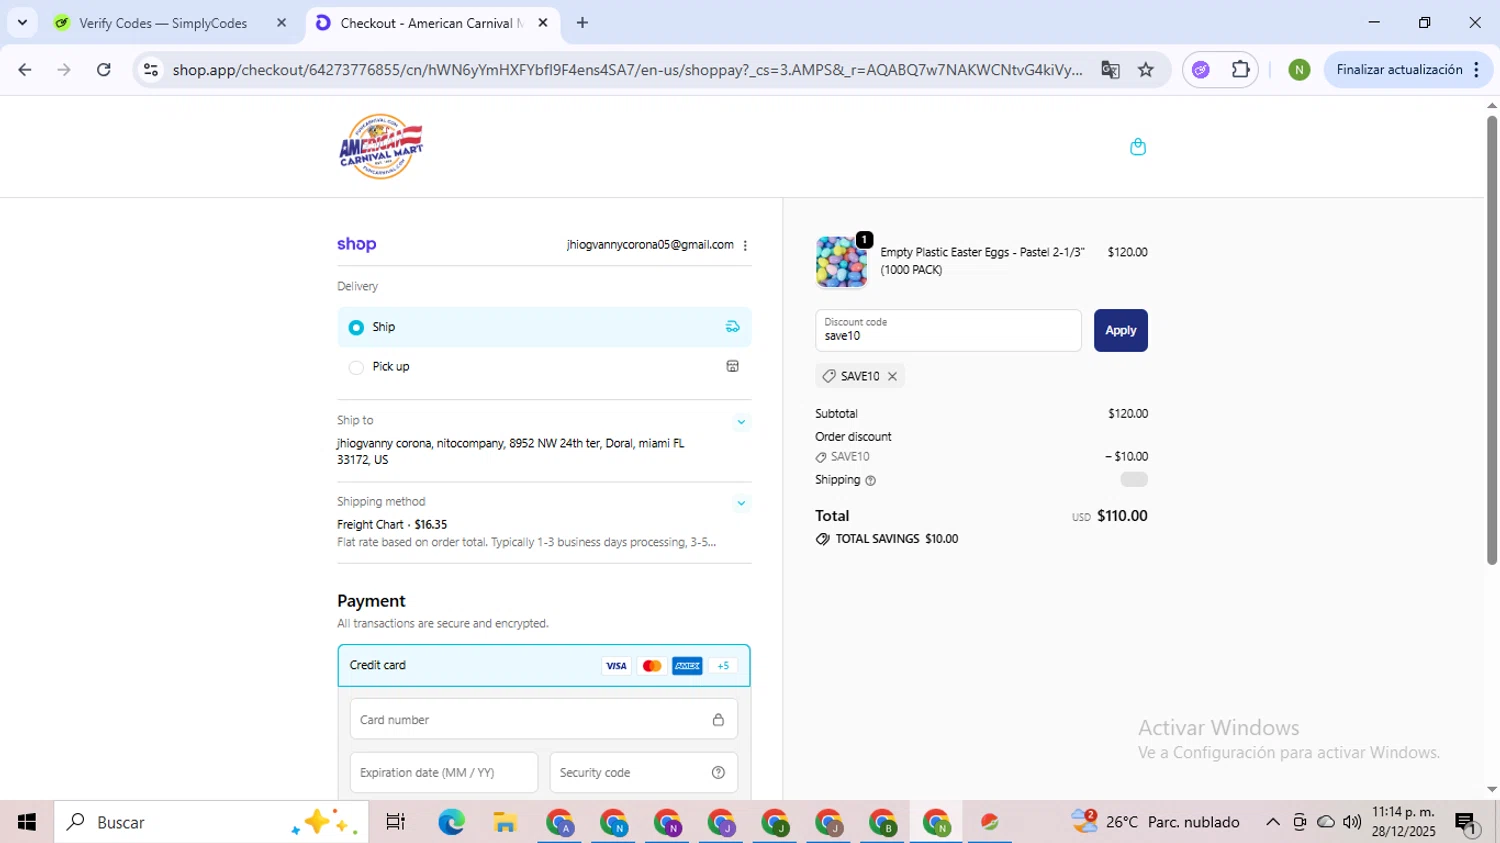Switch to Verify Codes SimplyCodes tab
The height and width of the screenshot is (843, 1500).
pyautogui.click(x=163, y=23)
